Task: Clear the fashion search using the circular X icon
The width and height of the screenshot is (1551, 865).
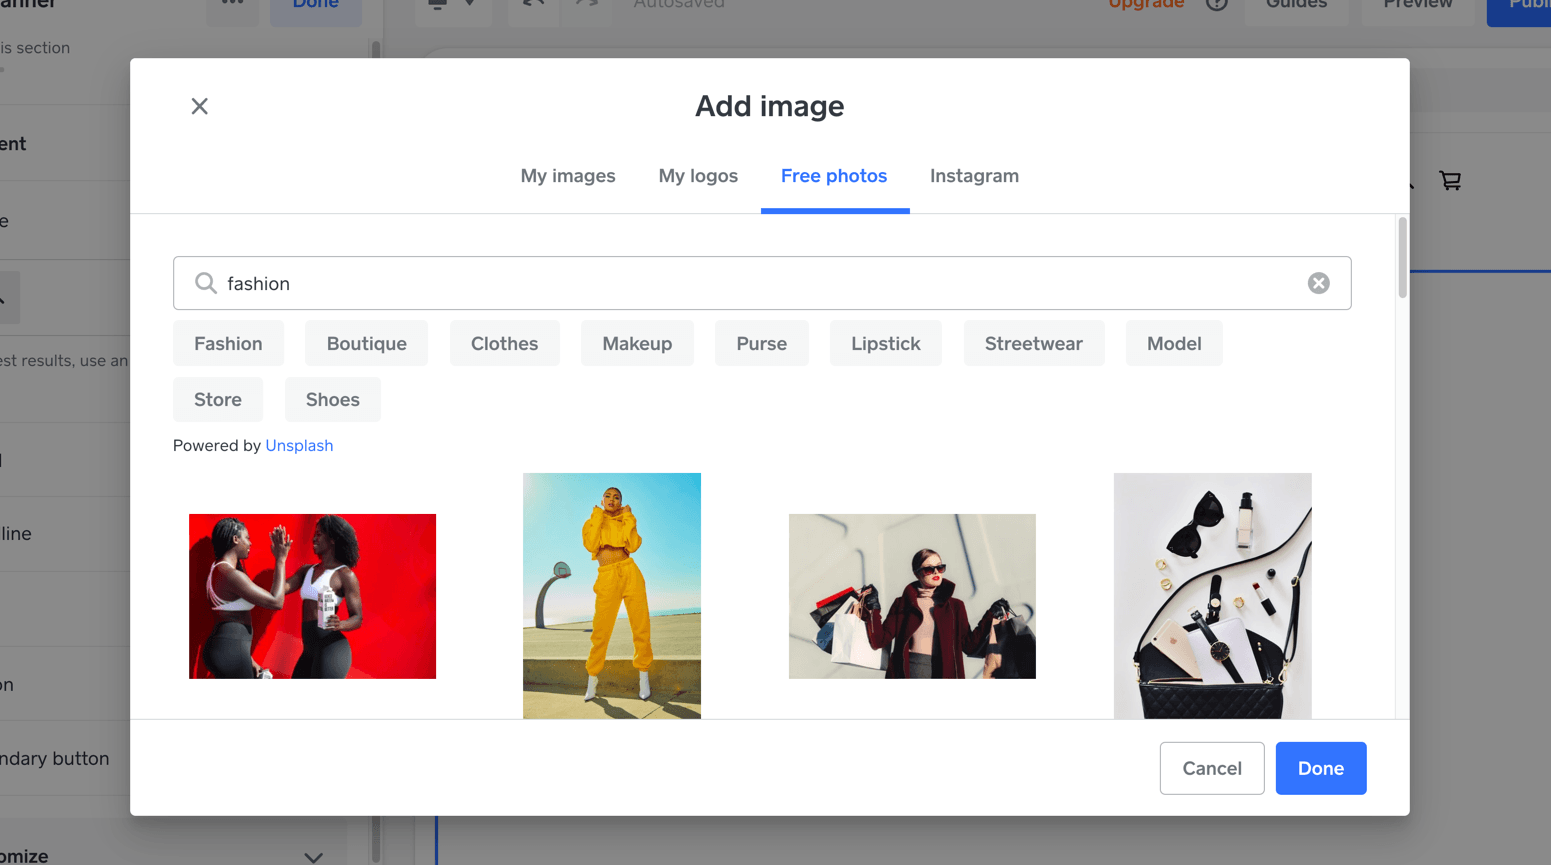Action: (1318, 283)
